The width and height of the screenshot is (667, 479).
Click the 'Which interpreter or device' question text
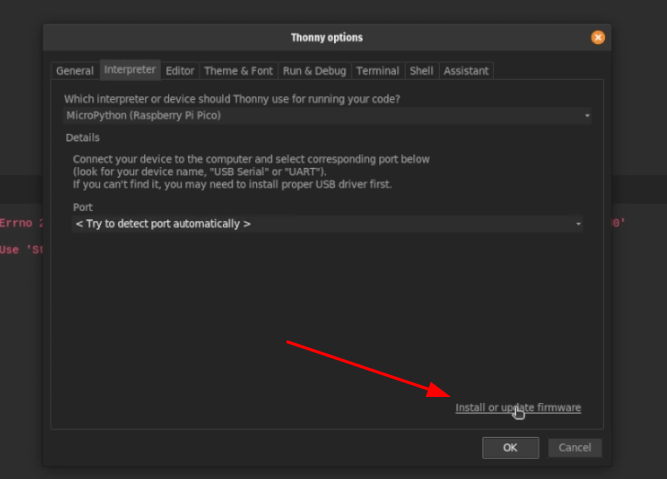pos(232,99)
